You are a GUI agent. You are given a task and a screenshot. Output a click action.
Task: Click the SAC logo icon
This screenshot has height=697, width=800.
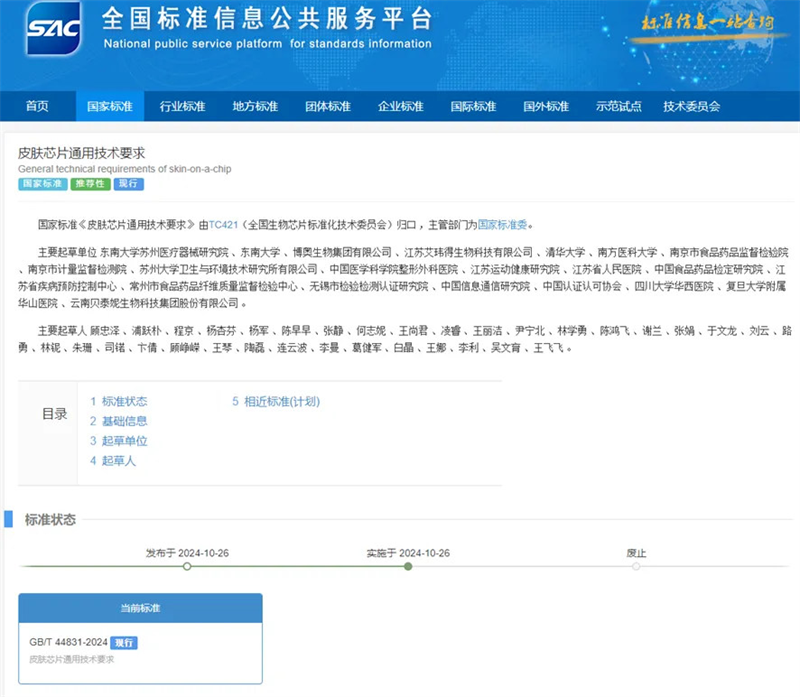click(52, 30)
